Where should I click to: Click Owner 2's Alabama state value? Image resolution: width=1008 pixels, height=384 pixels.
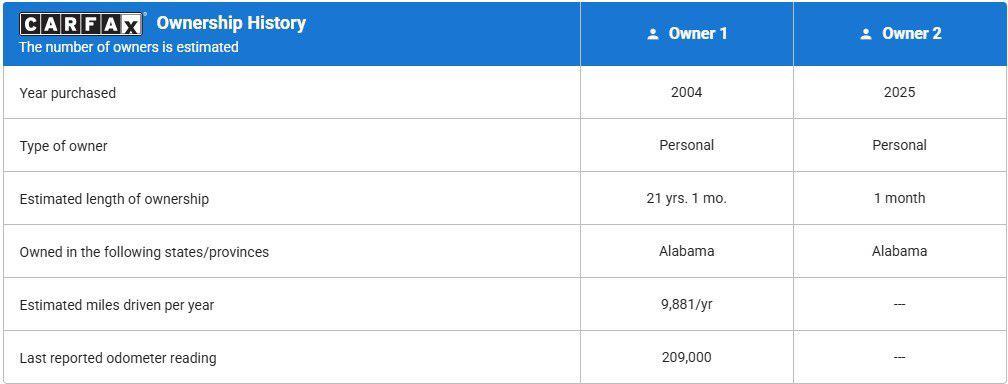899,251
